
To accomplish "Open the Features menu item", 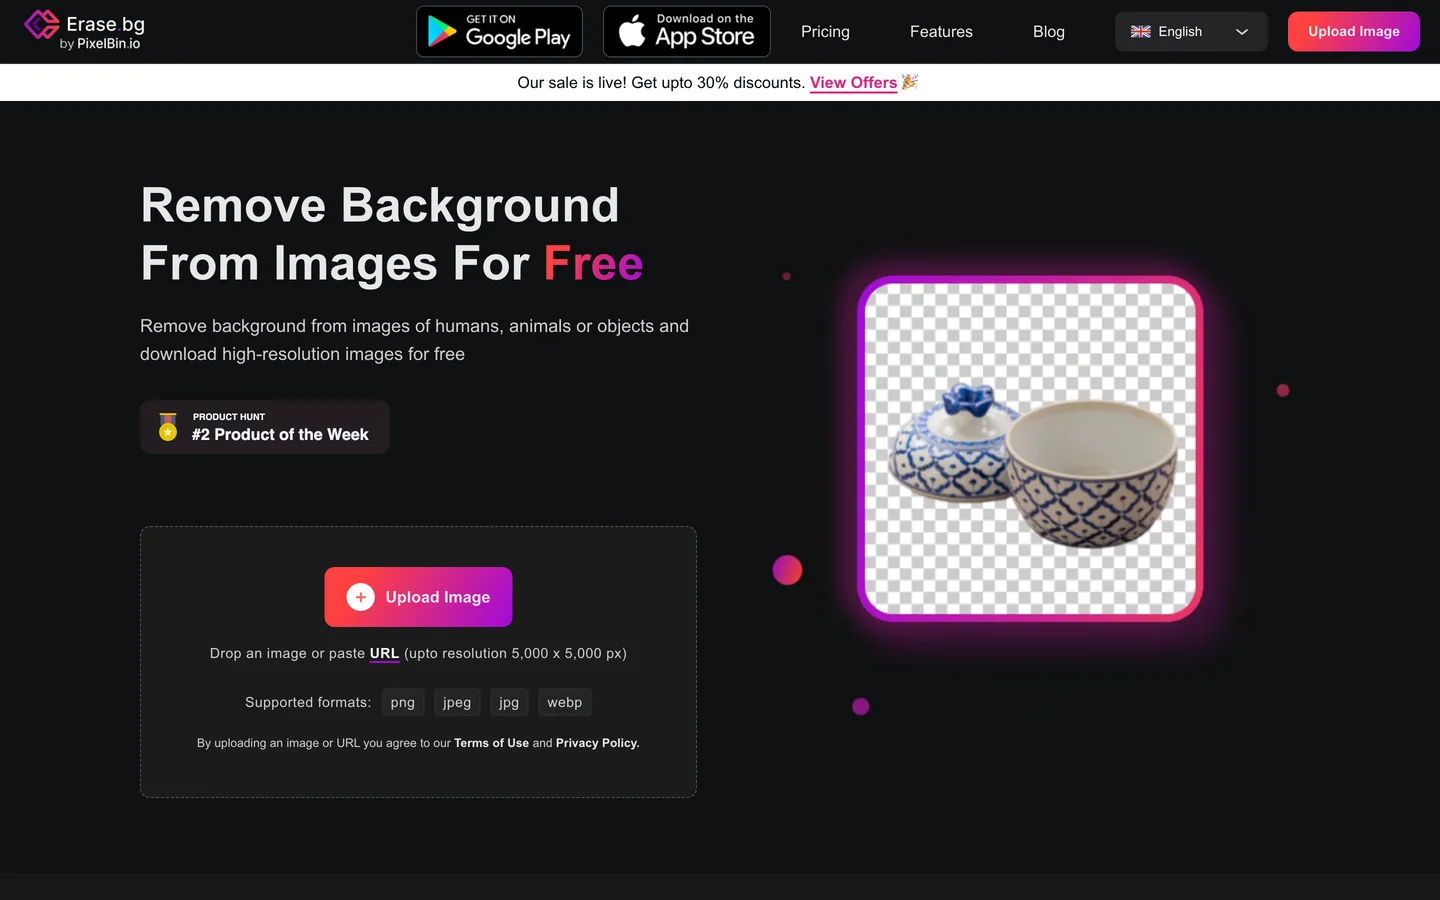I will coord(941,32).
